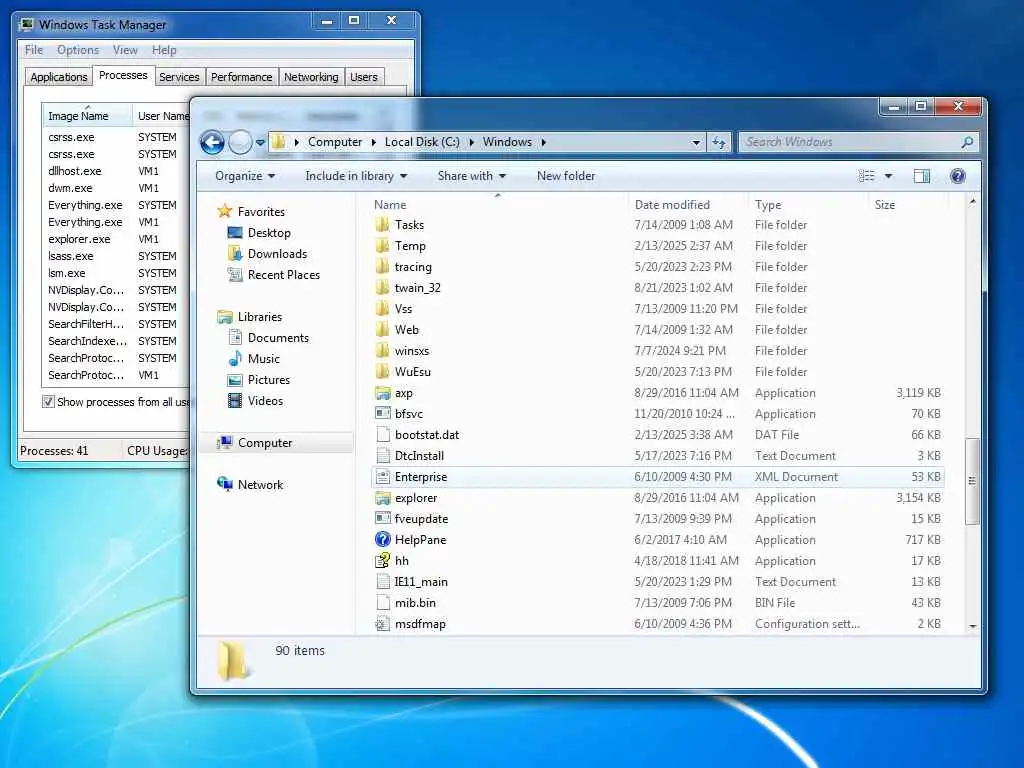Switch to the Applications tab in Task Manager

[x=59, y=77]
